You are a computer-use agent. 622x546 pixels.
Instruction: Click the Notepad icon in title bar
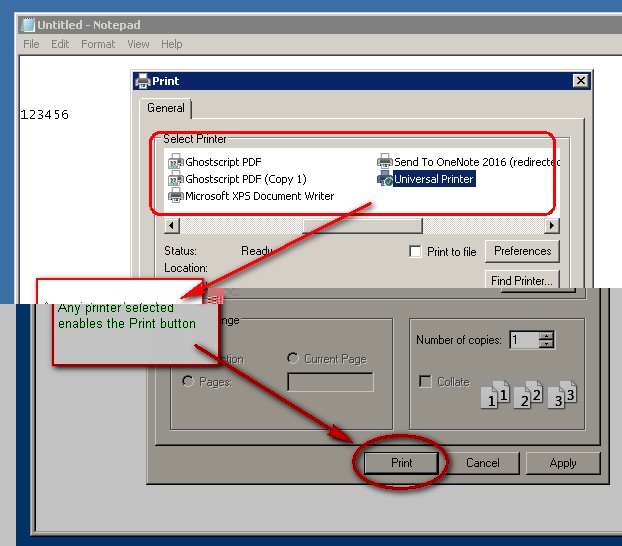28,24
